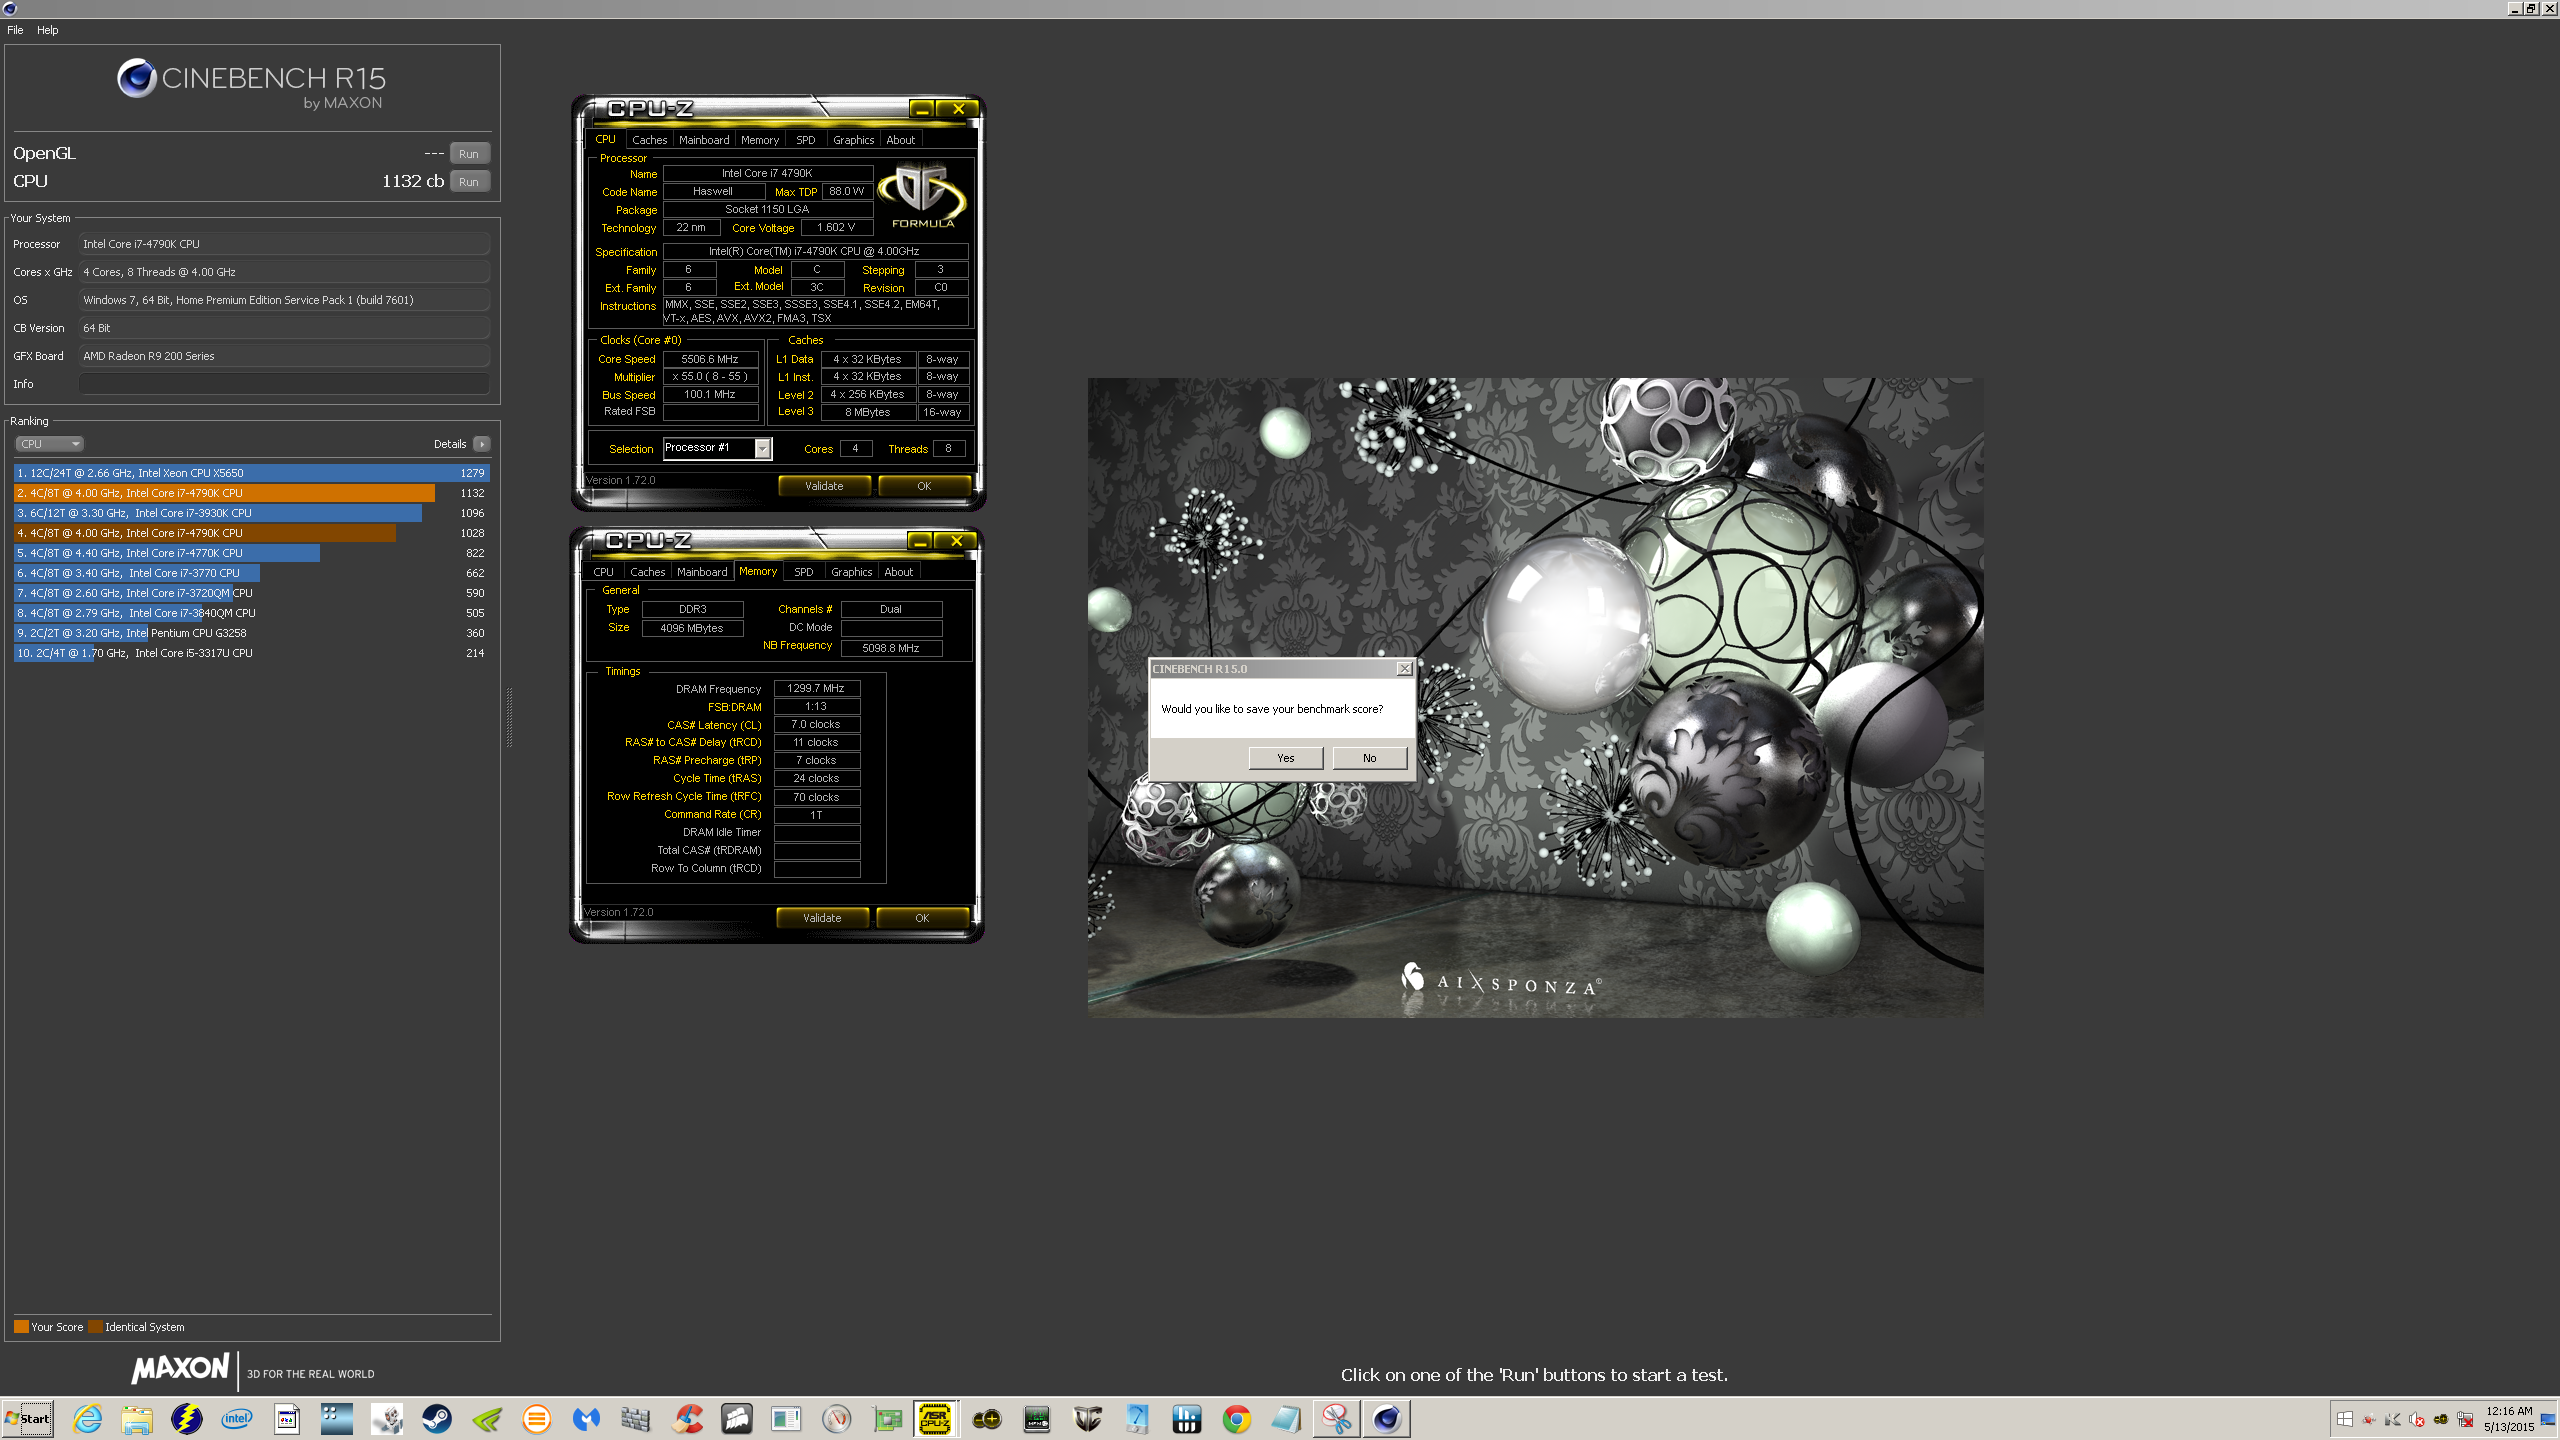Switch to Mainboard tab in upper CPU-Z
Viewport: 2560px width, 1440px height.
704,140
